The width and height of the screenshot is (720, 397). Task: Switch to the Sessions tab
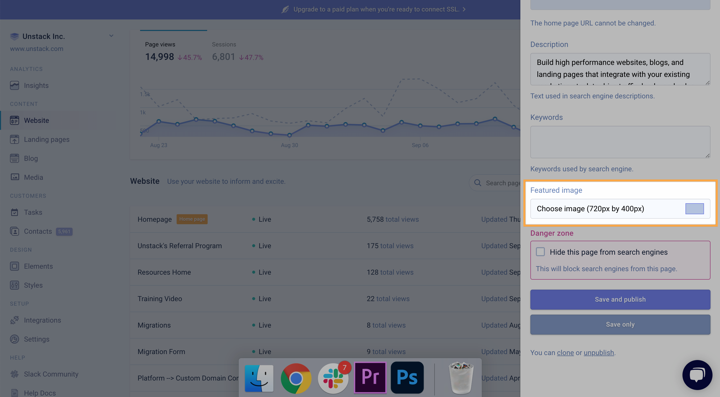click(224, 45)
